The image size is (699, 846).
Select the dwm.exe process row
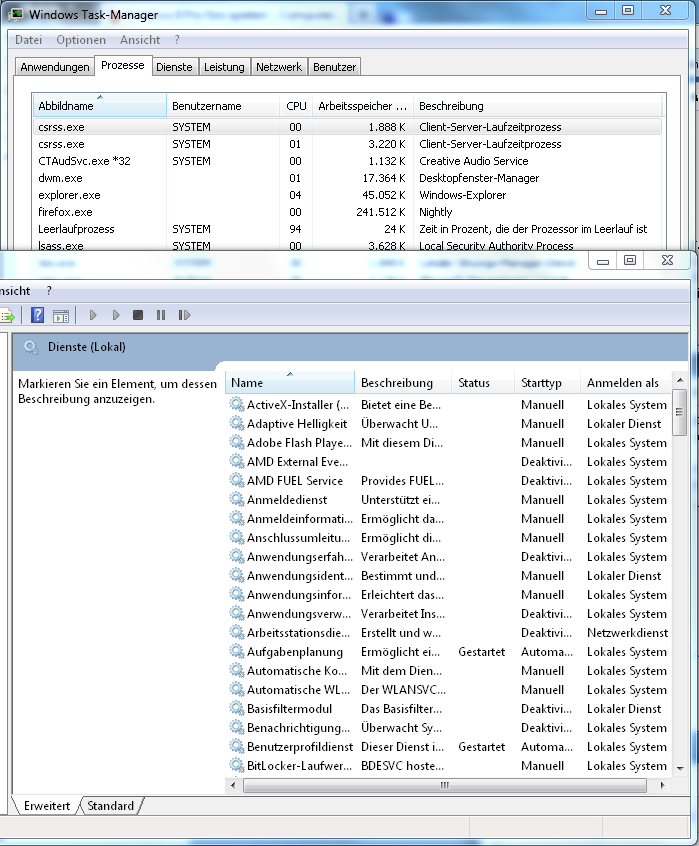[x=346, y=178]
